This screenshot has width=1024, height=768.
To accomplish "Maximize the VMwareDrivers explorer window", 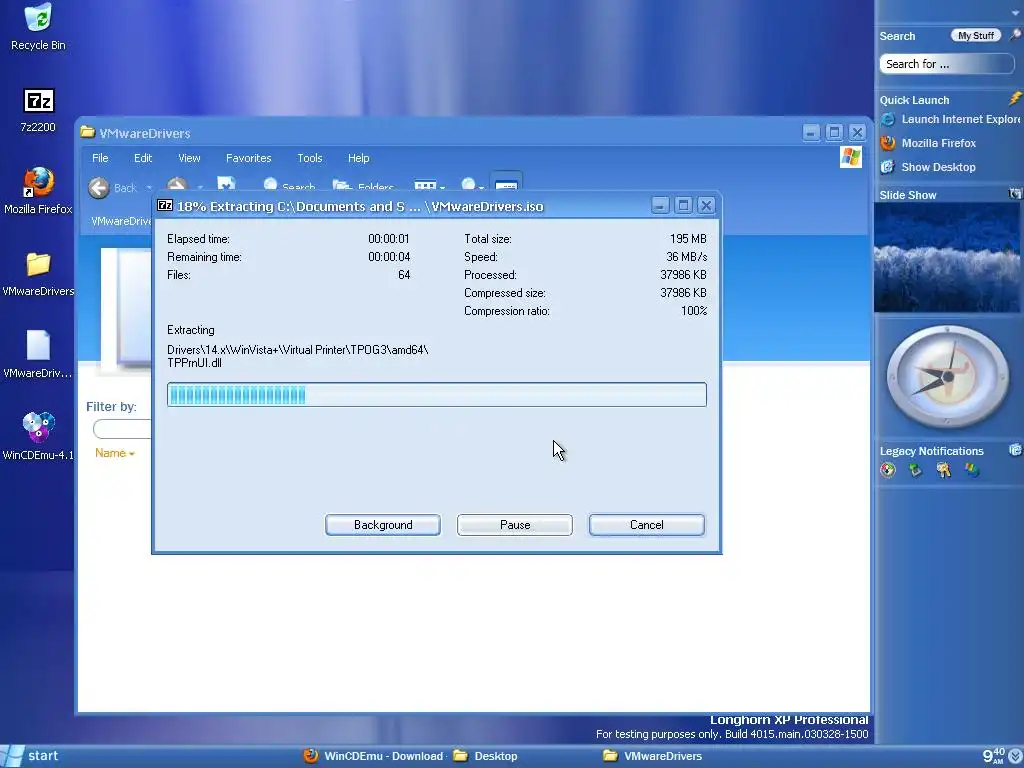I will click(834, 133).
